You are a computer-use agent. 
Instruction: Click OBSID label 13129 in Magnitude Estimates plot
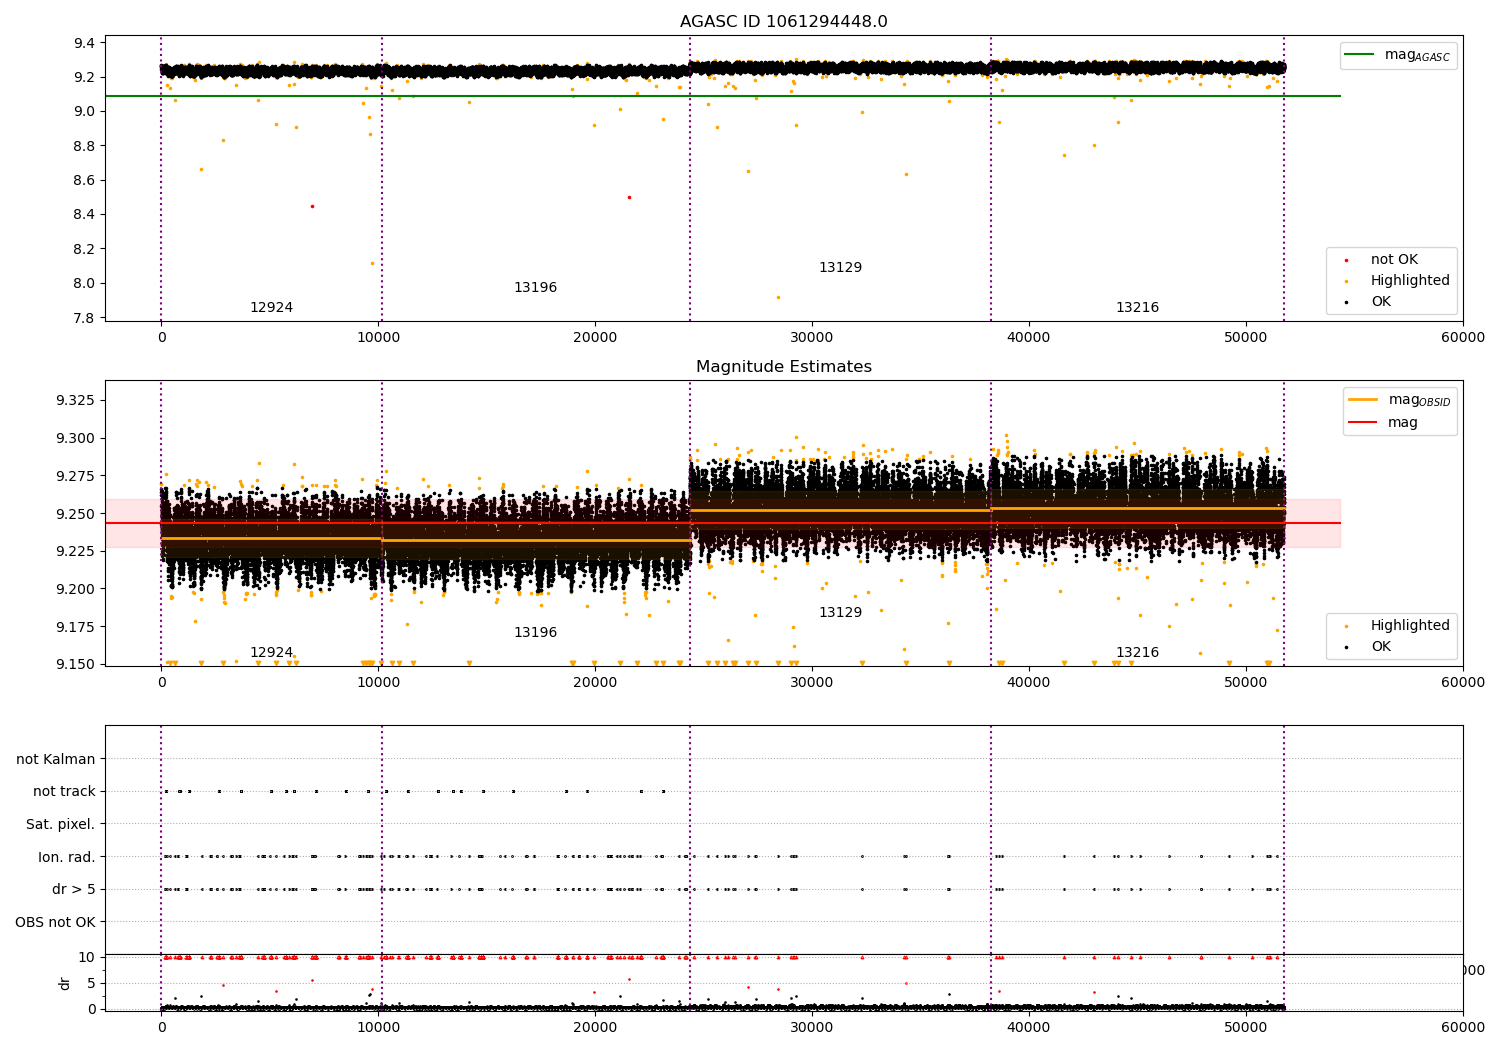click(840, 613)
